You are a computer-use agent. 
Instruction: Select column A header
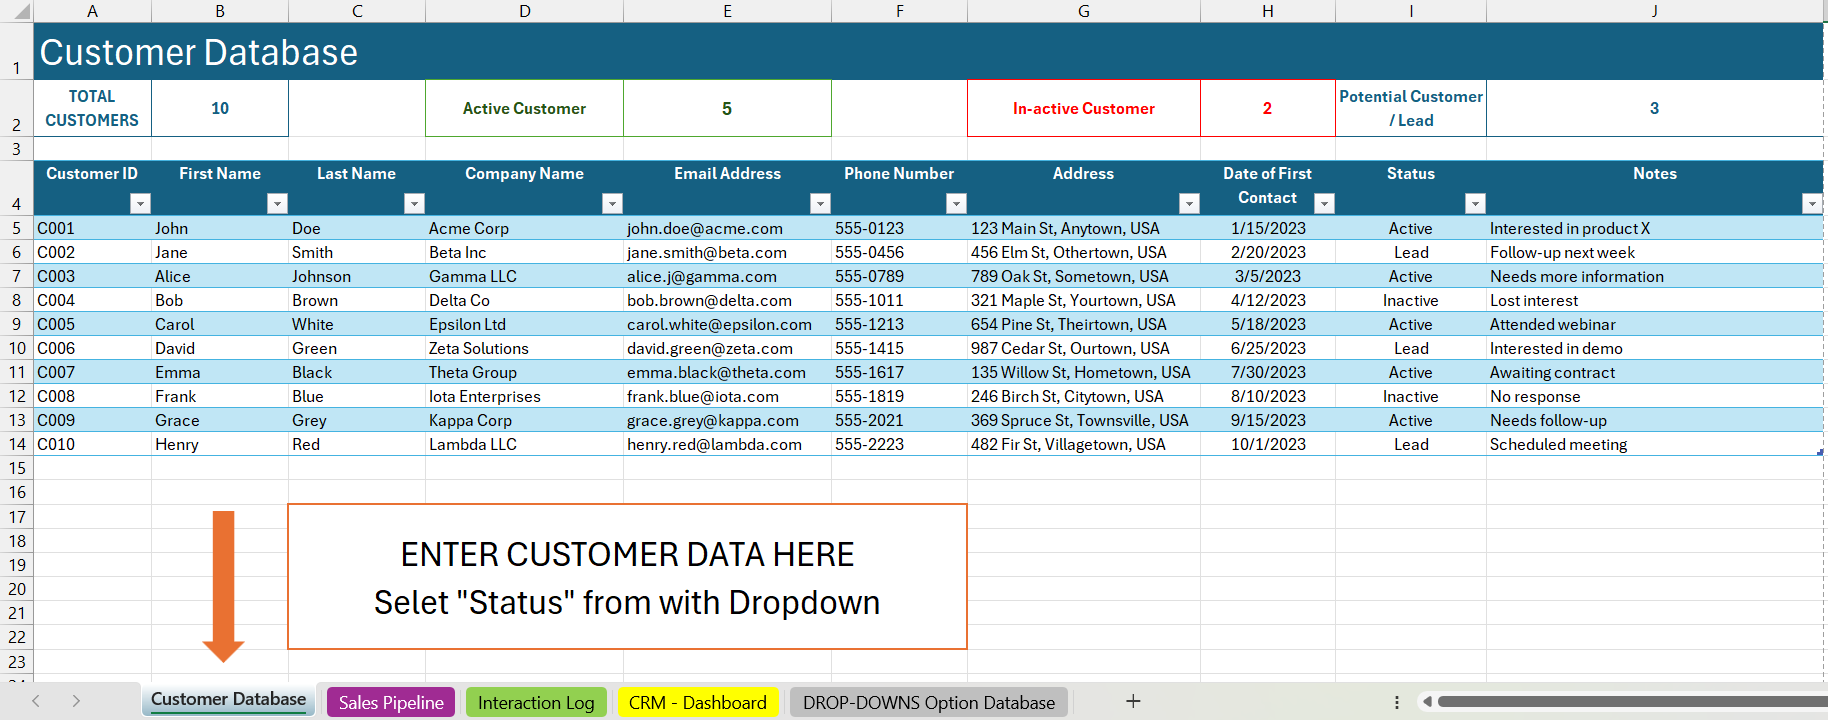[92, 11]
